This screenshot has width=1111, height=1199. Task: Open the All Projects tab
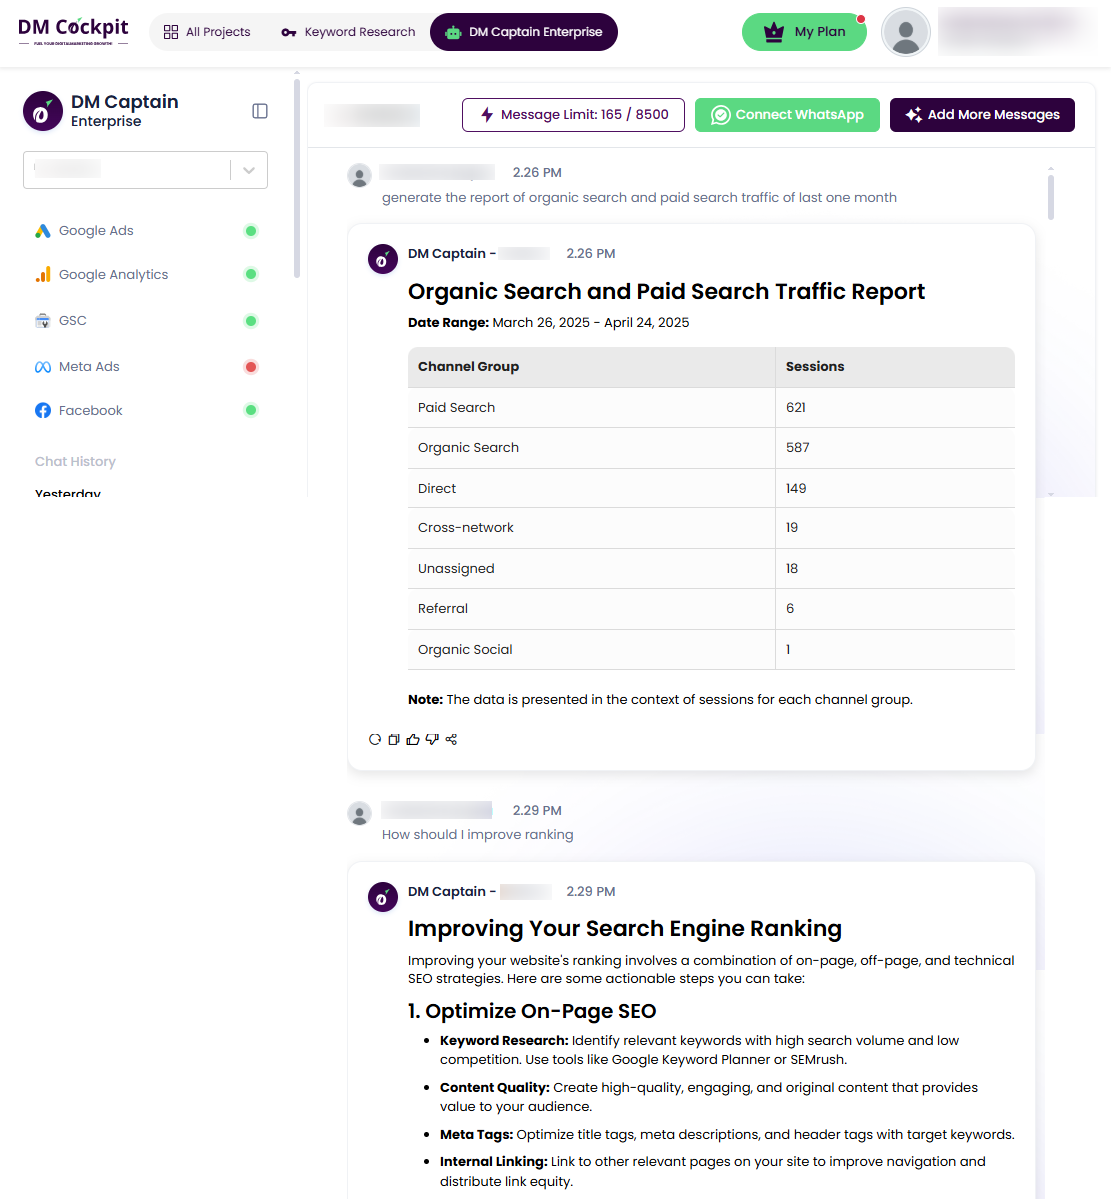click(207, 32)
